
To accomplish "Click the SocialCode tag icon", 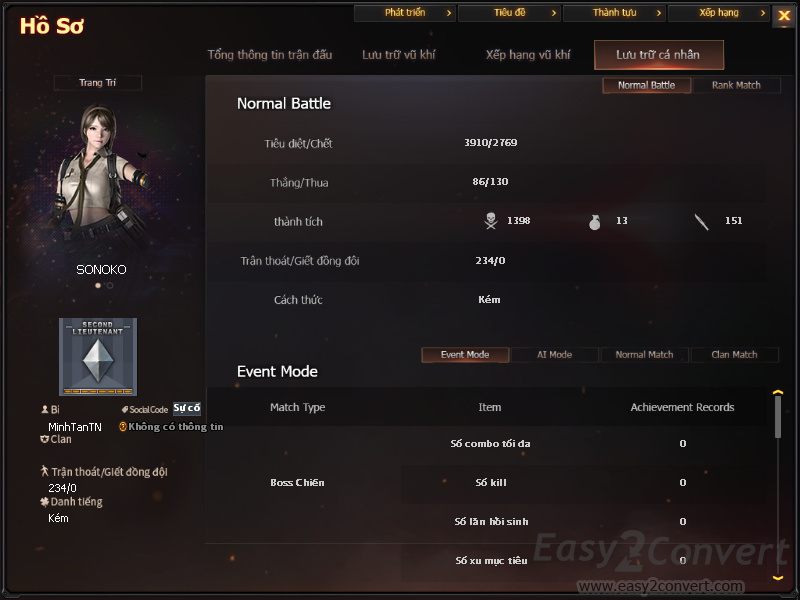I will [x=124, y=409].
